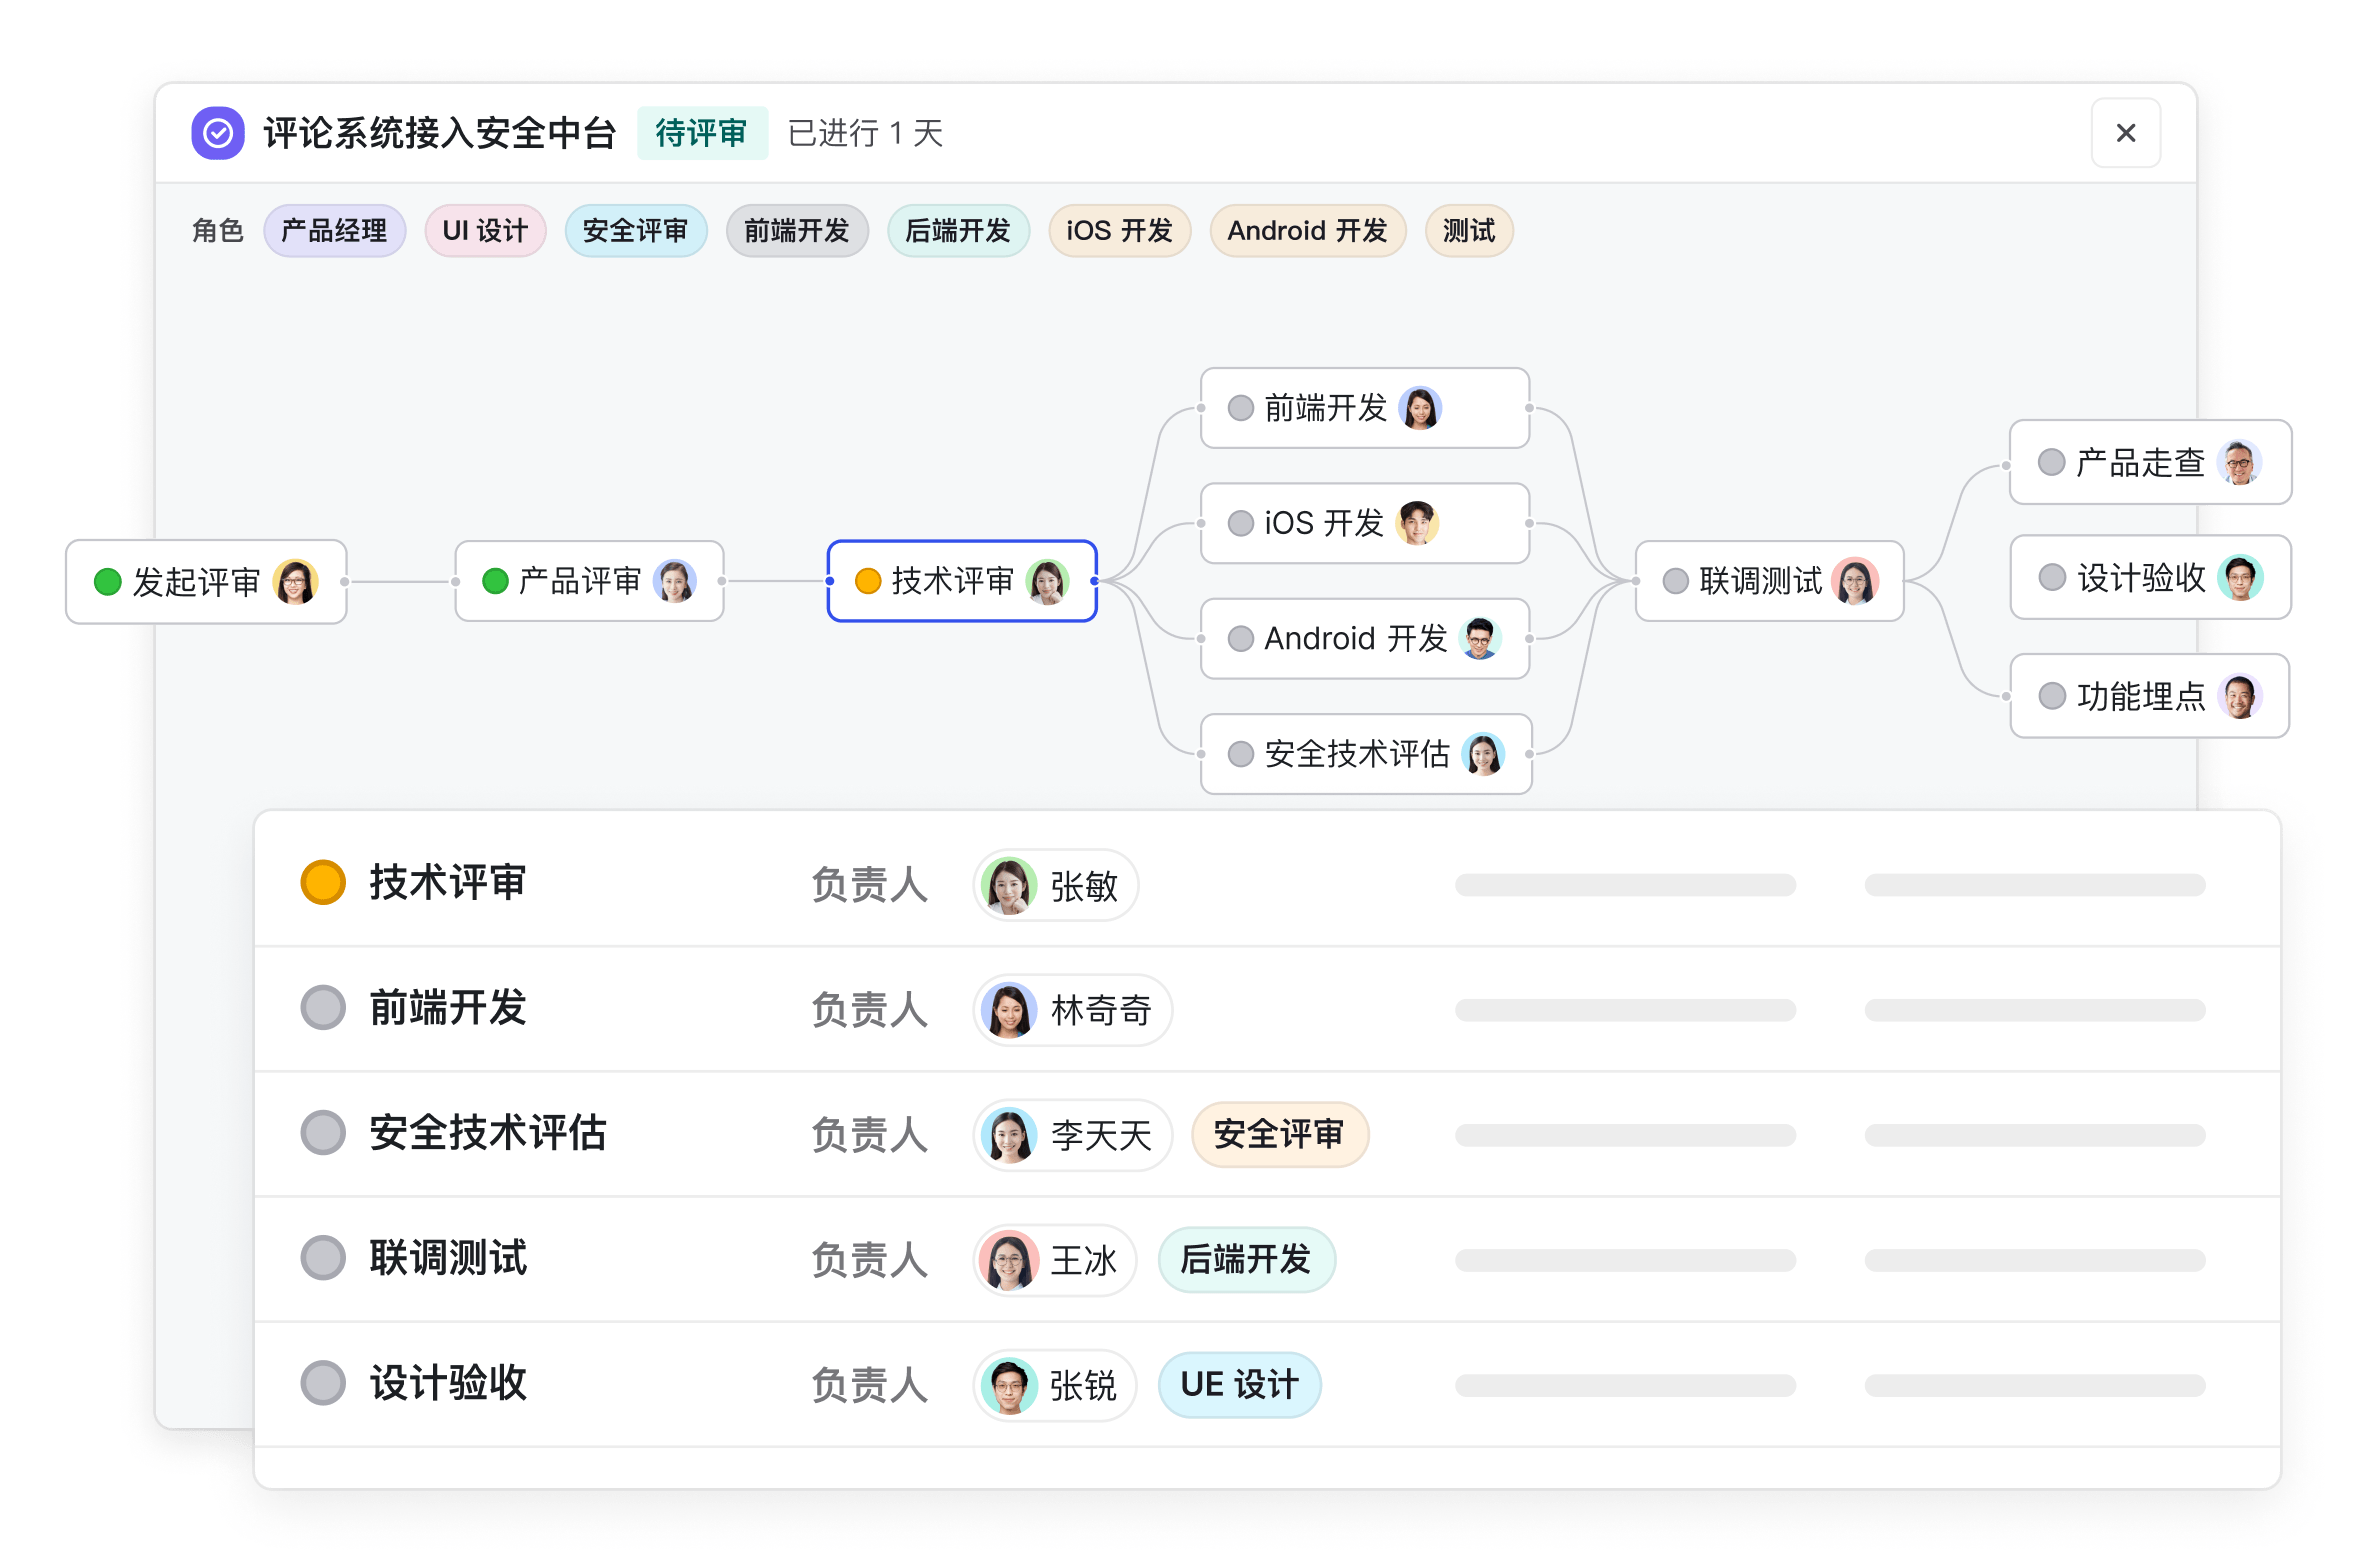Select the 测试 role tag
This screenshot has height=1562, width=2364.
[1469, 231]
